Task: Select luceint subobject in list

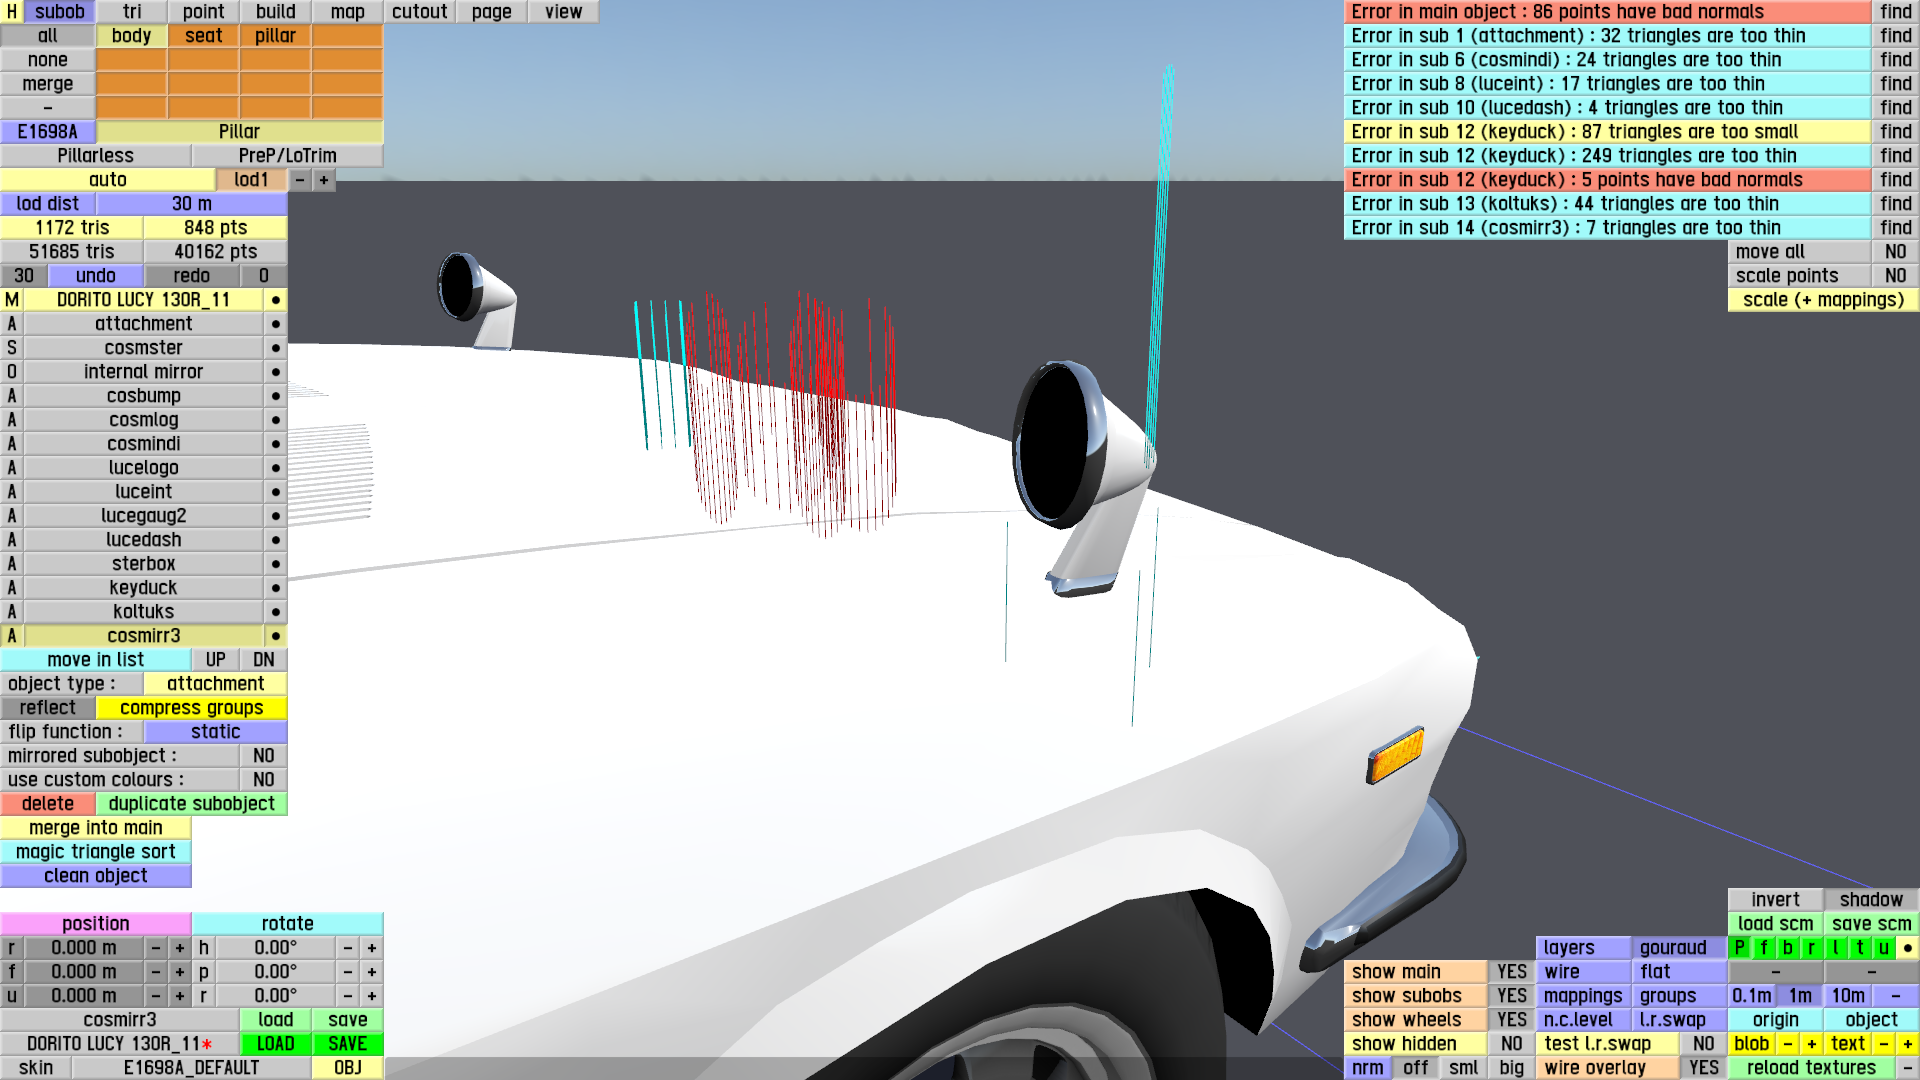Action: pos(143,492)
